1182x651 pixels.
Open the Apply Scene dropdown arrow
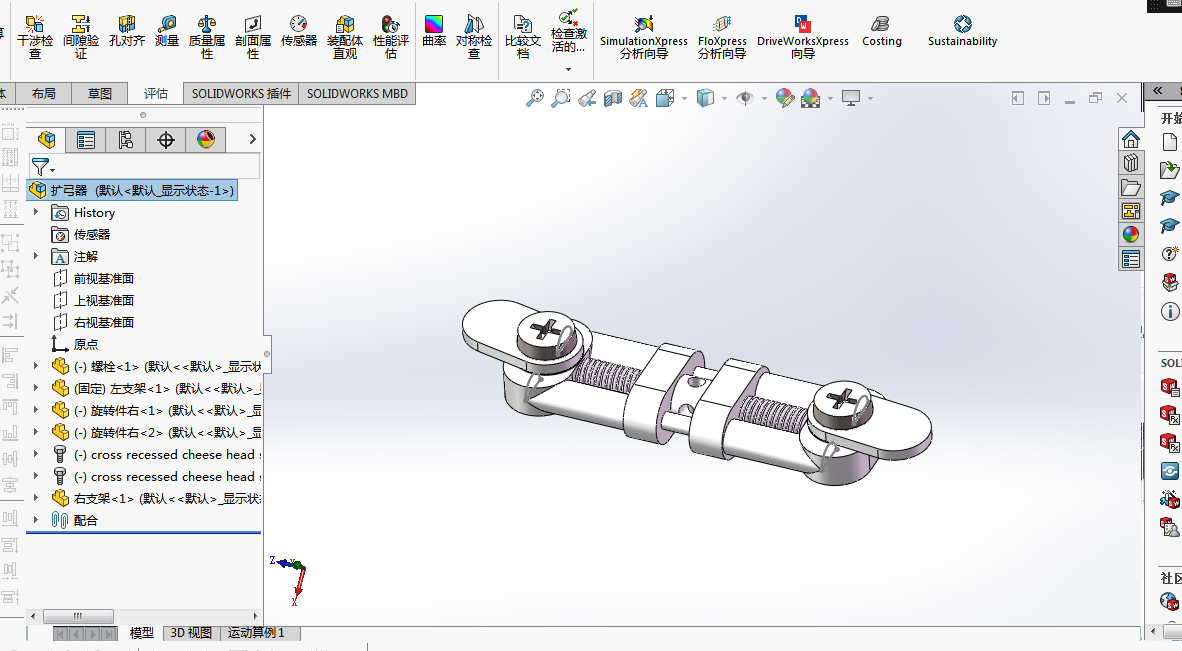tap(831, 98)
